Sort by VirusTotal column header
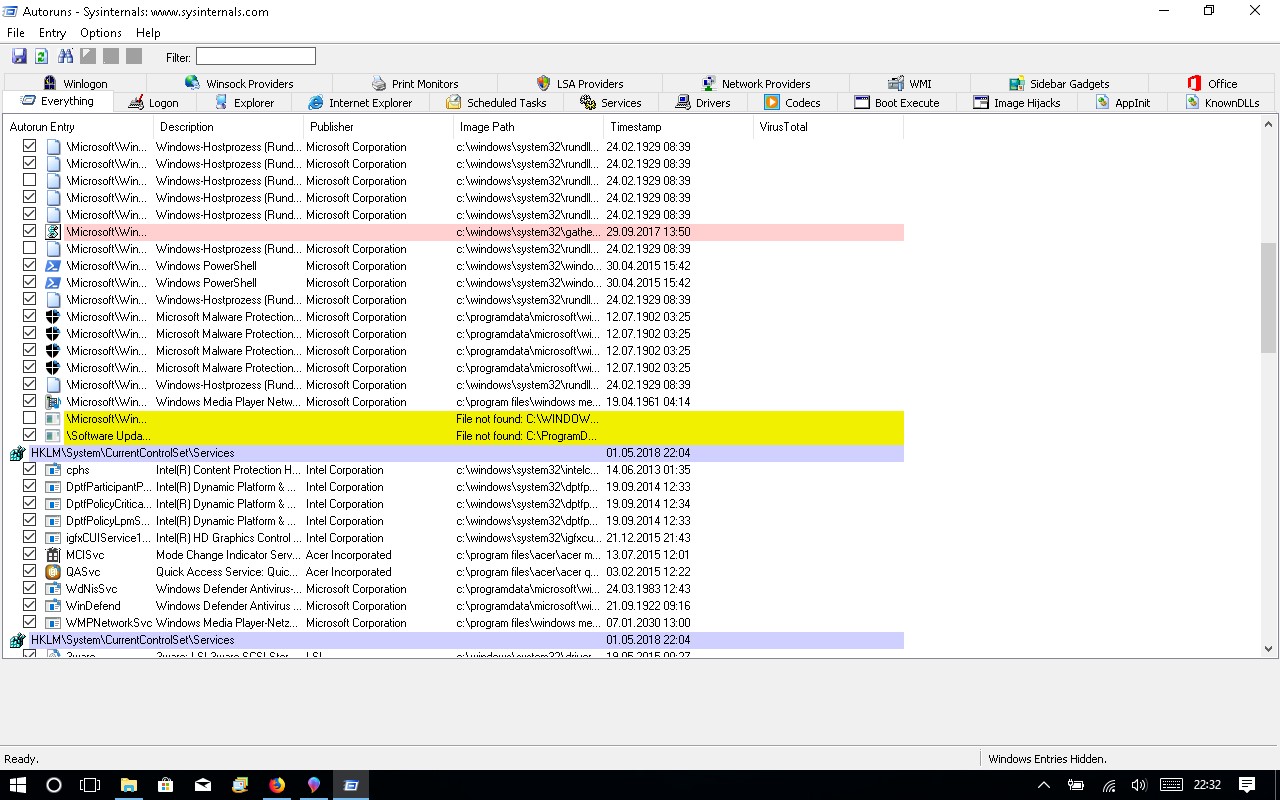This screenshot has width=1280, height=800. click(x=829, y=127)
